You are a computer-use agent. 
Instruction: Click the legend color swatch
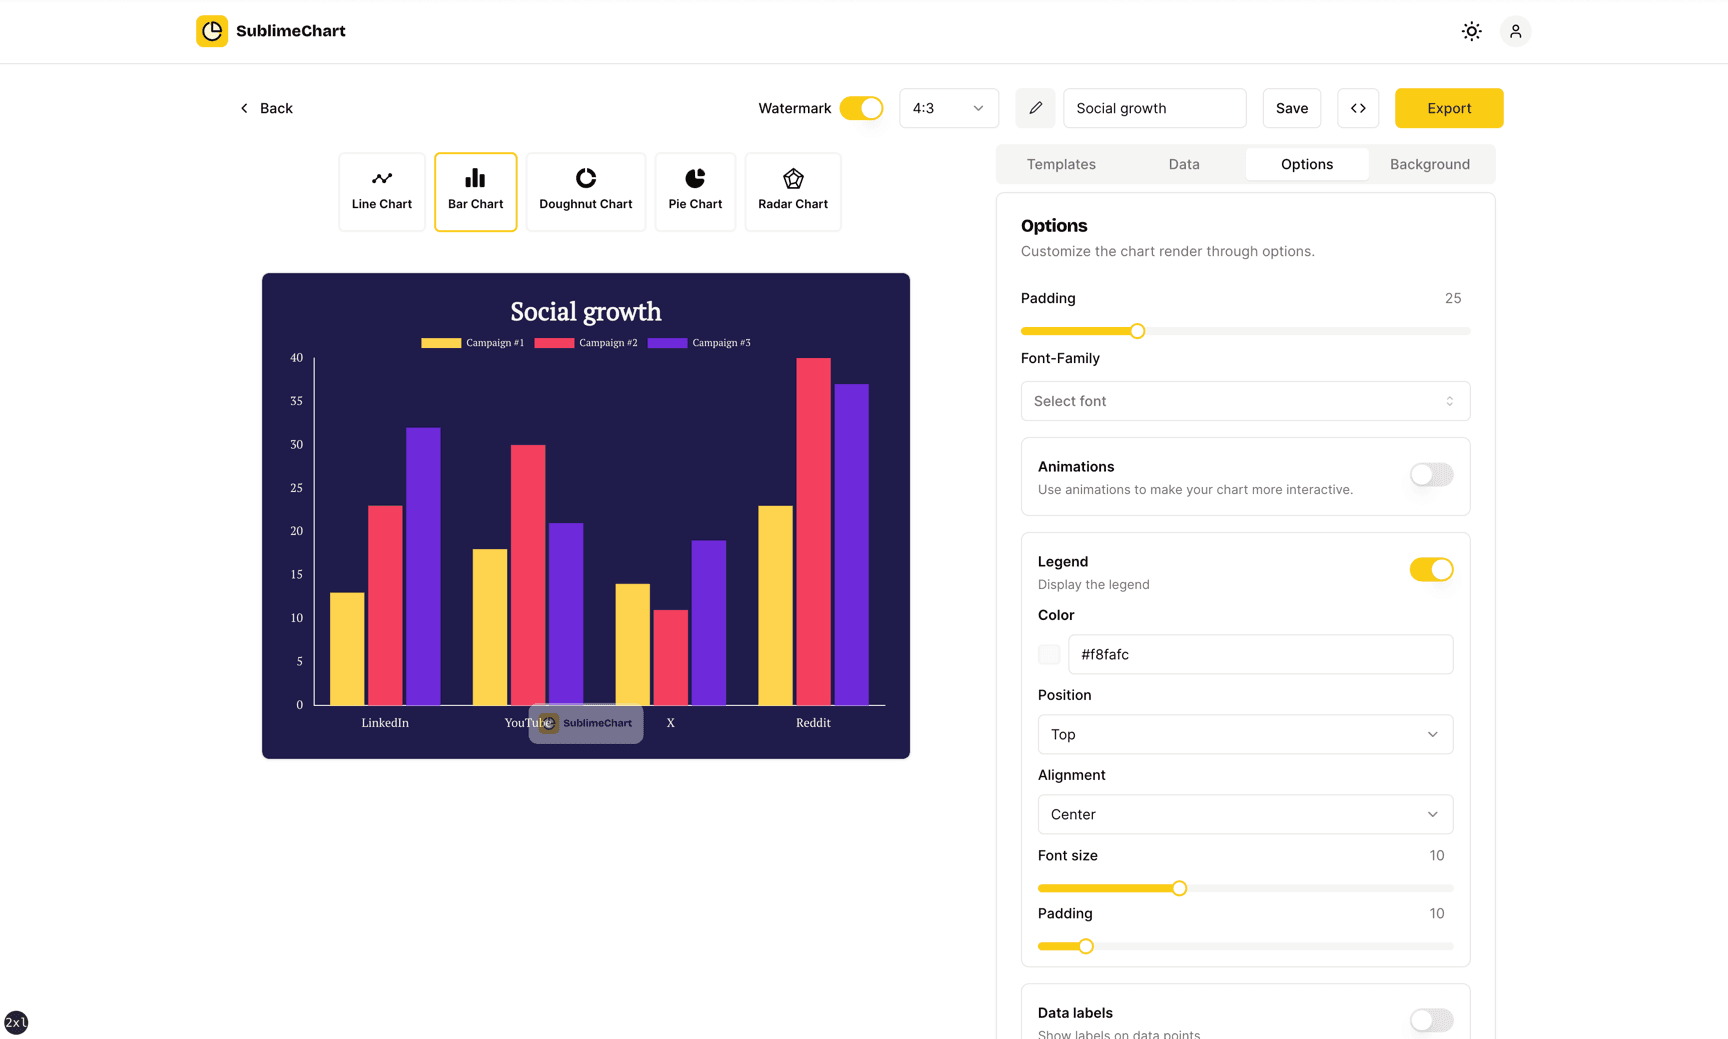tap(1048, 654)
